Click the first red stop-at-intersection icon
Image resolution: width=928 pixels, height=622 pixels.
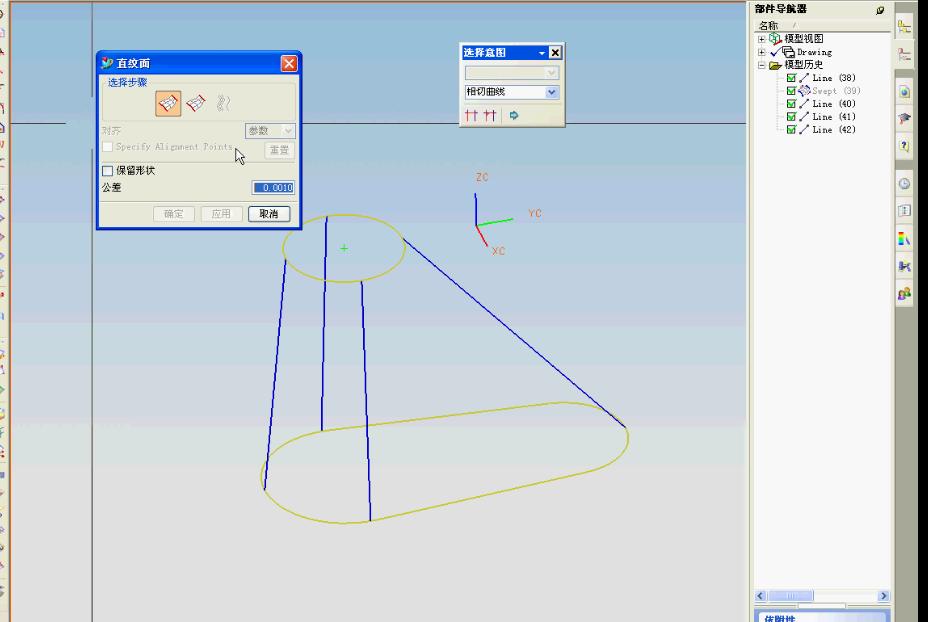[471, 115]
